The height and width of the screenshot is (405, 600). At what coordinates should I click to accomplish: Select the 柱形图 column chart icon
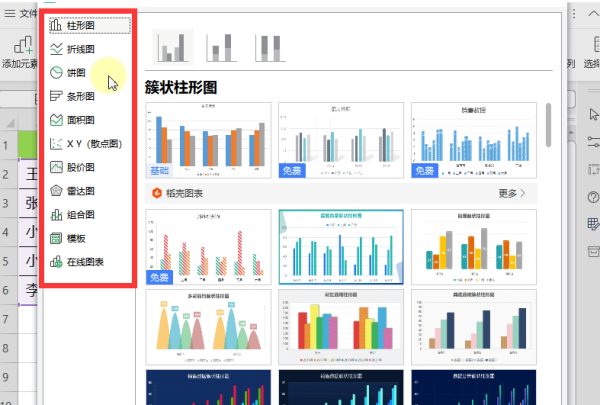pyautogui.click(x=56, y=25)
